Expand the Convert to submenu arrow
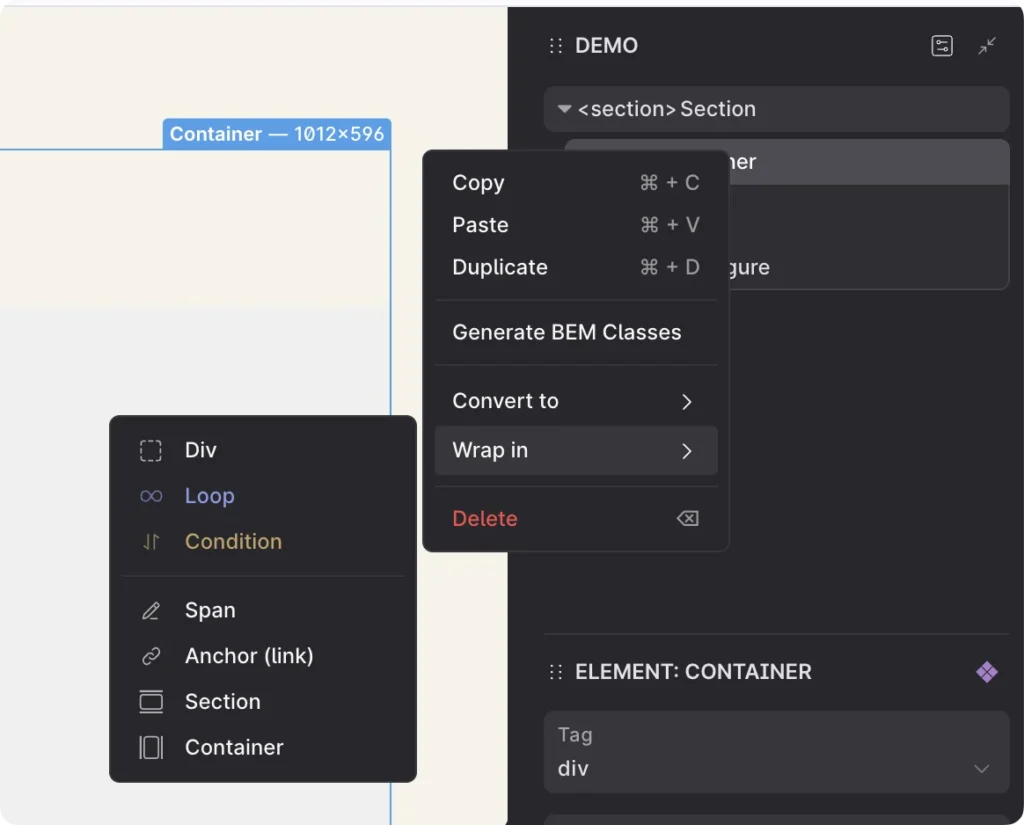1024x825 pixels. click(686, 402)
